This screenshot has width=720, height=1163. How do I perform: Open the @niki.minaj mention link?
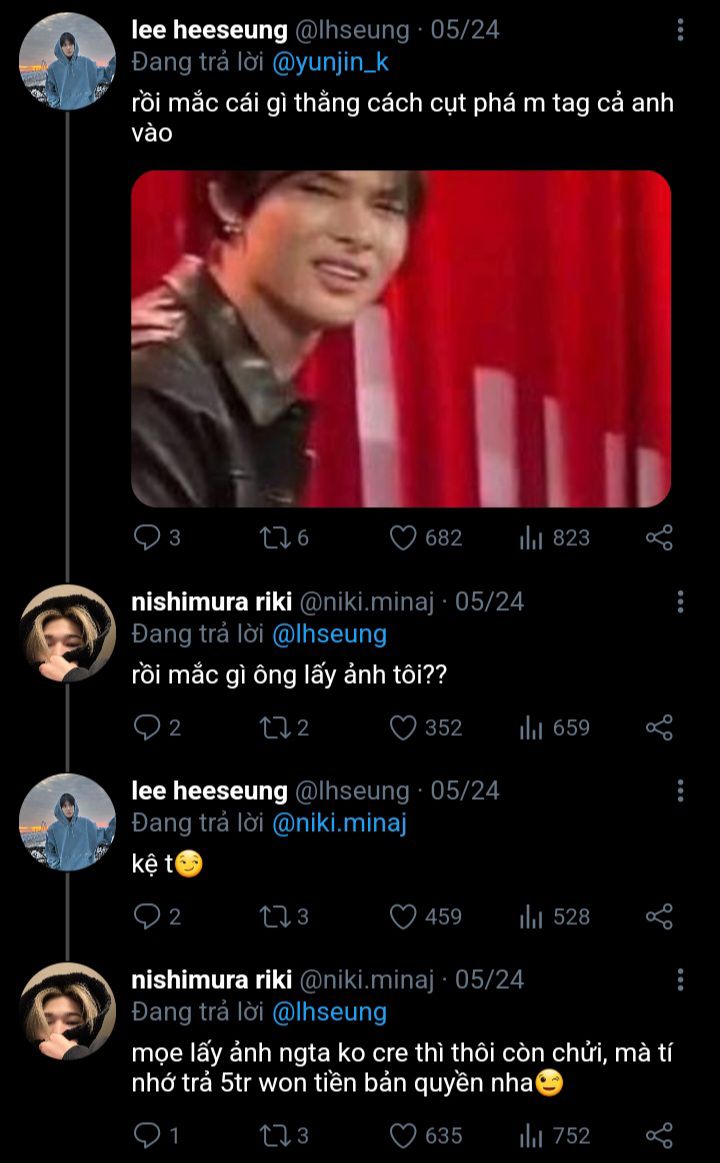pyautogui.click(x=339, y=822)
